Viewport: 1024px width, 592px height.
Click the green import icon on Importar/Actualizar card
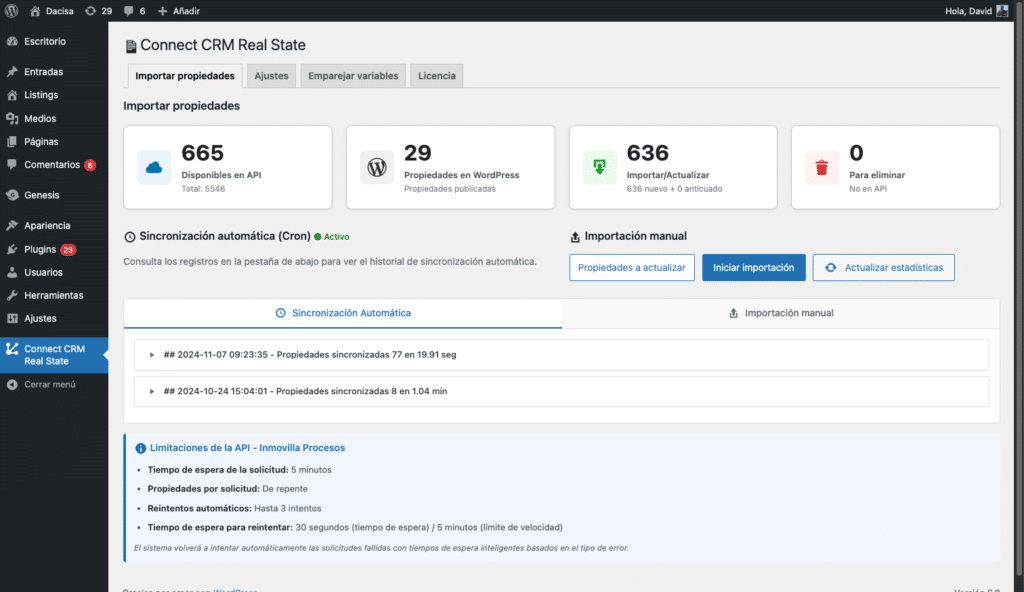pyautogui.click(x=599, y=167)
